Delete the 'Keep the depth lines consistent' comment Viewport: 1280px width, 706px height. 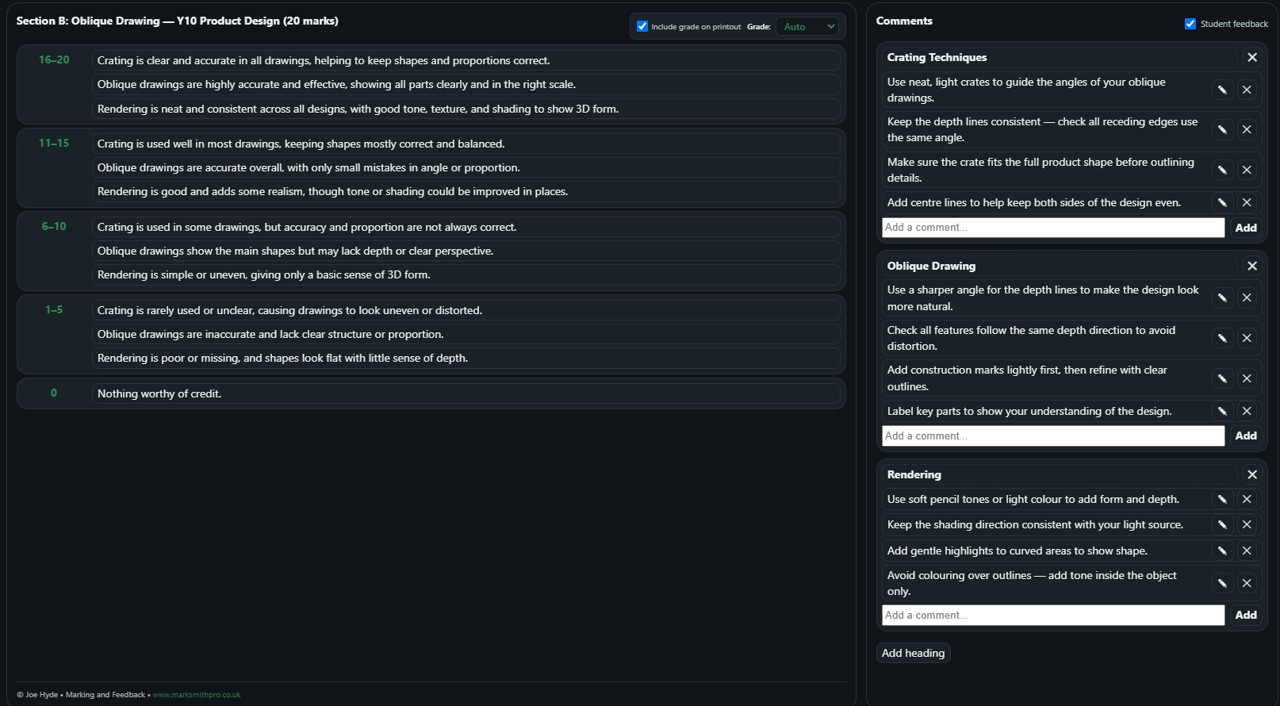tap(1247, 130)
